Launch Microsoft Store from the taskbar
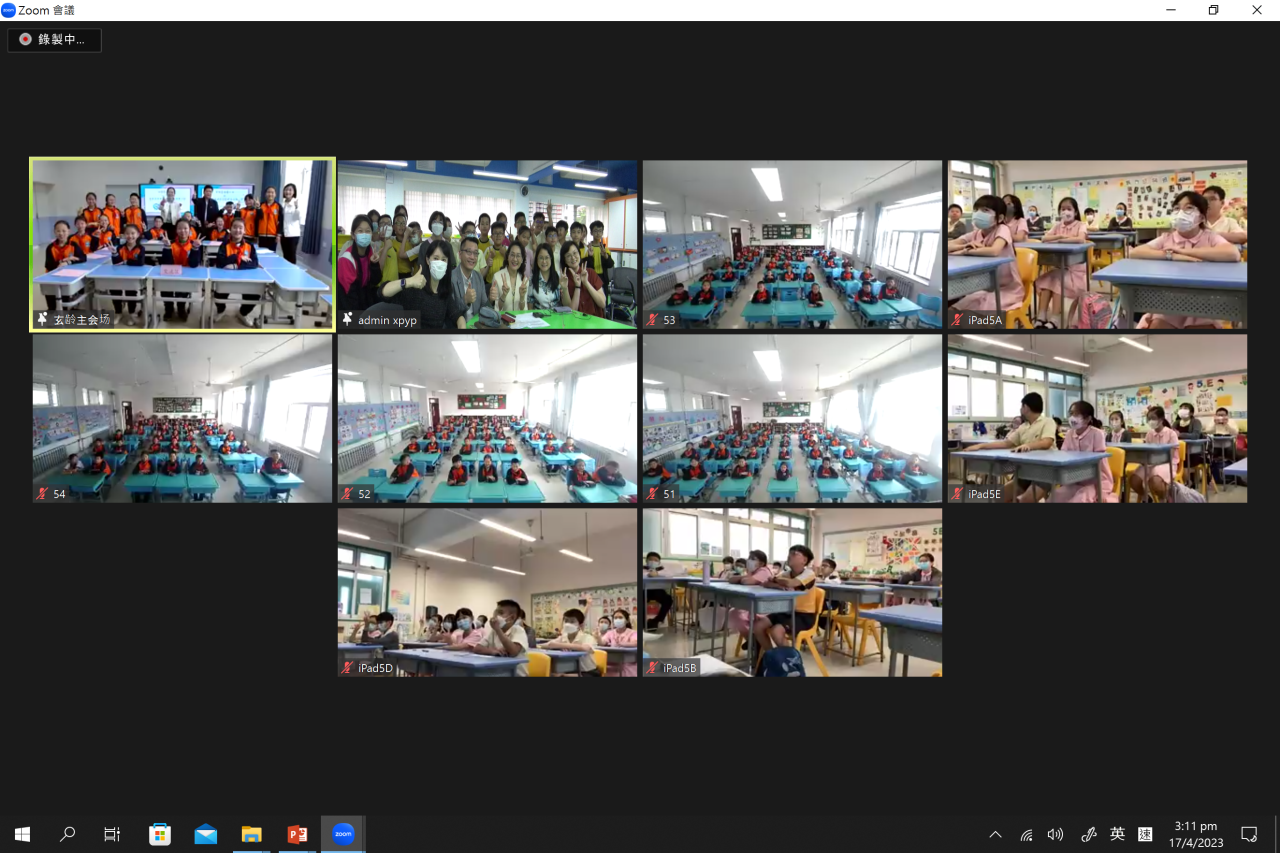The width and height of the screenshot is (1280, 853). pos(159,834)
